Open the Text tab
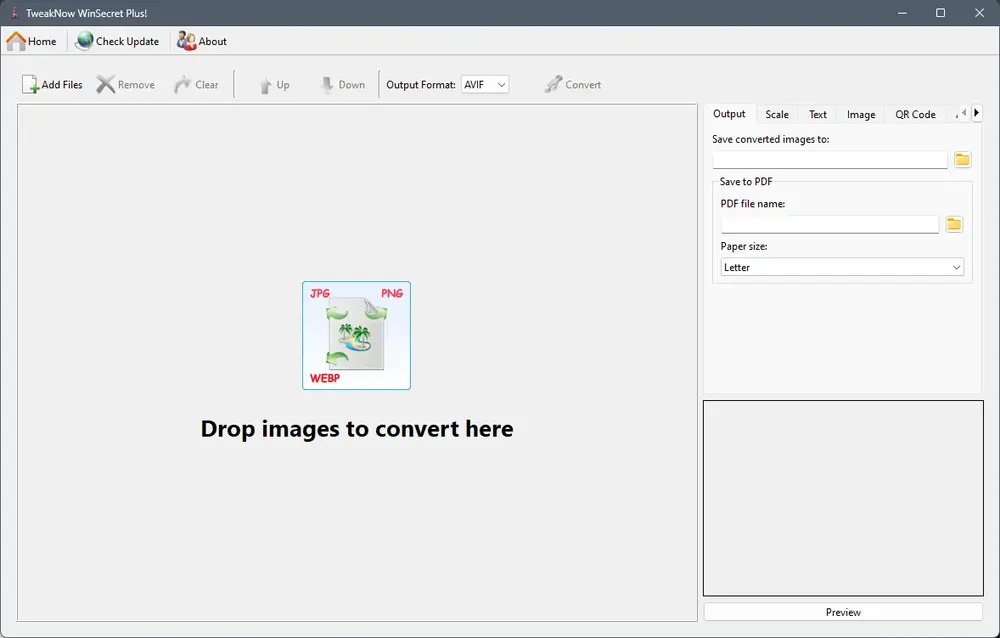 [818, 114]
